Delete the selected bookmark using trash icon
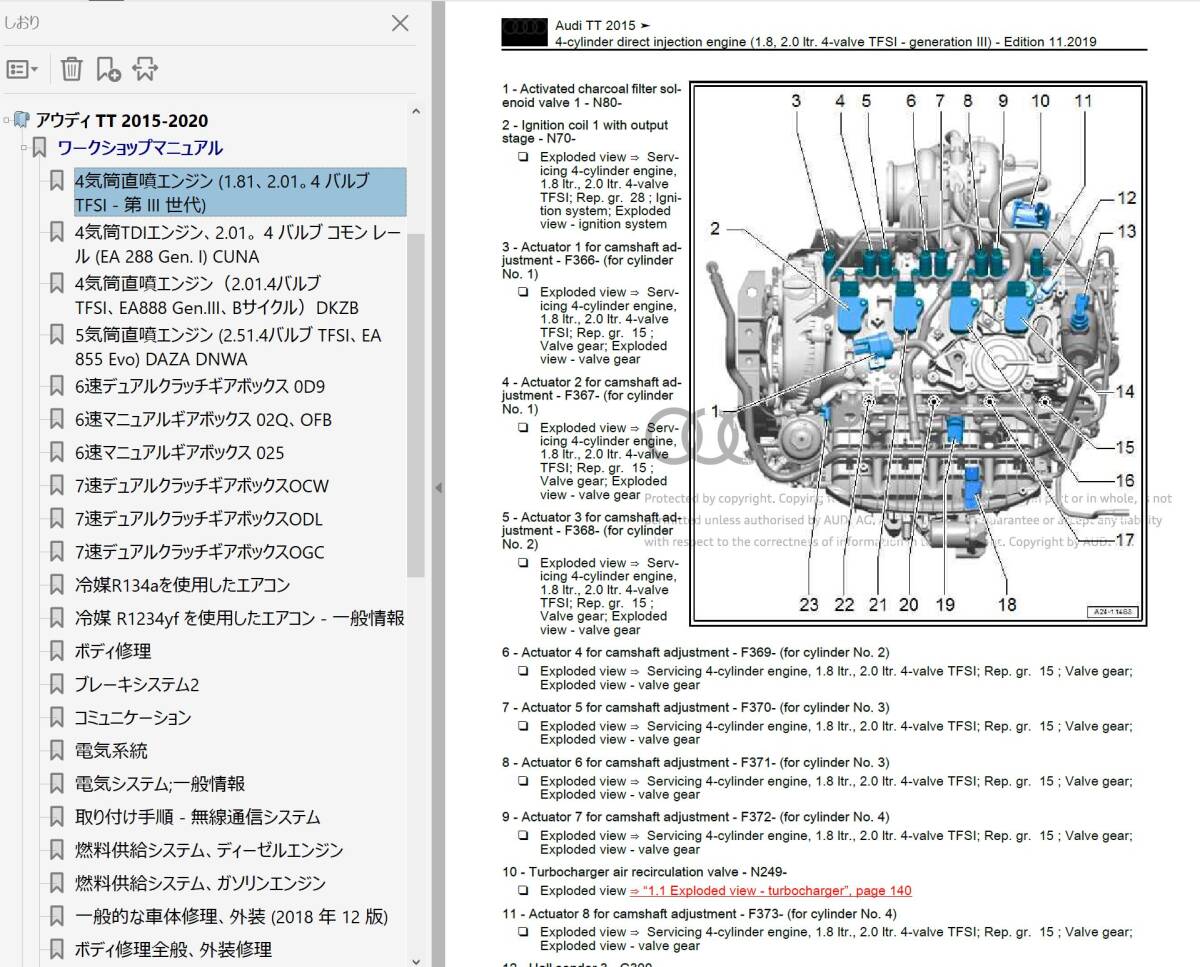The width and height of the screenshot is (1200, 967). pyautogui.click(x=70, y=68)
